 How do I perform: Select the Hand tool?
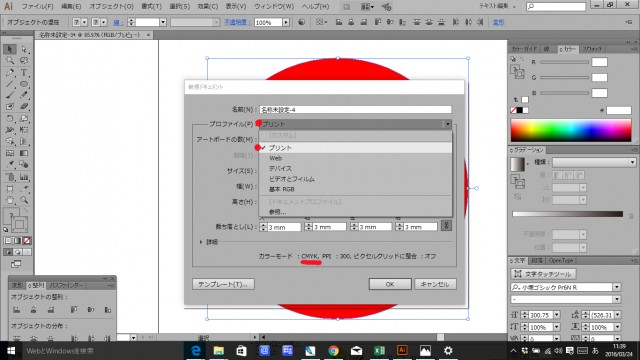[10, 200]
